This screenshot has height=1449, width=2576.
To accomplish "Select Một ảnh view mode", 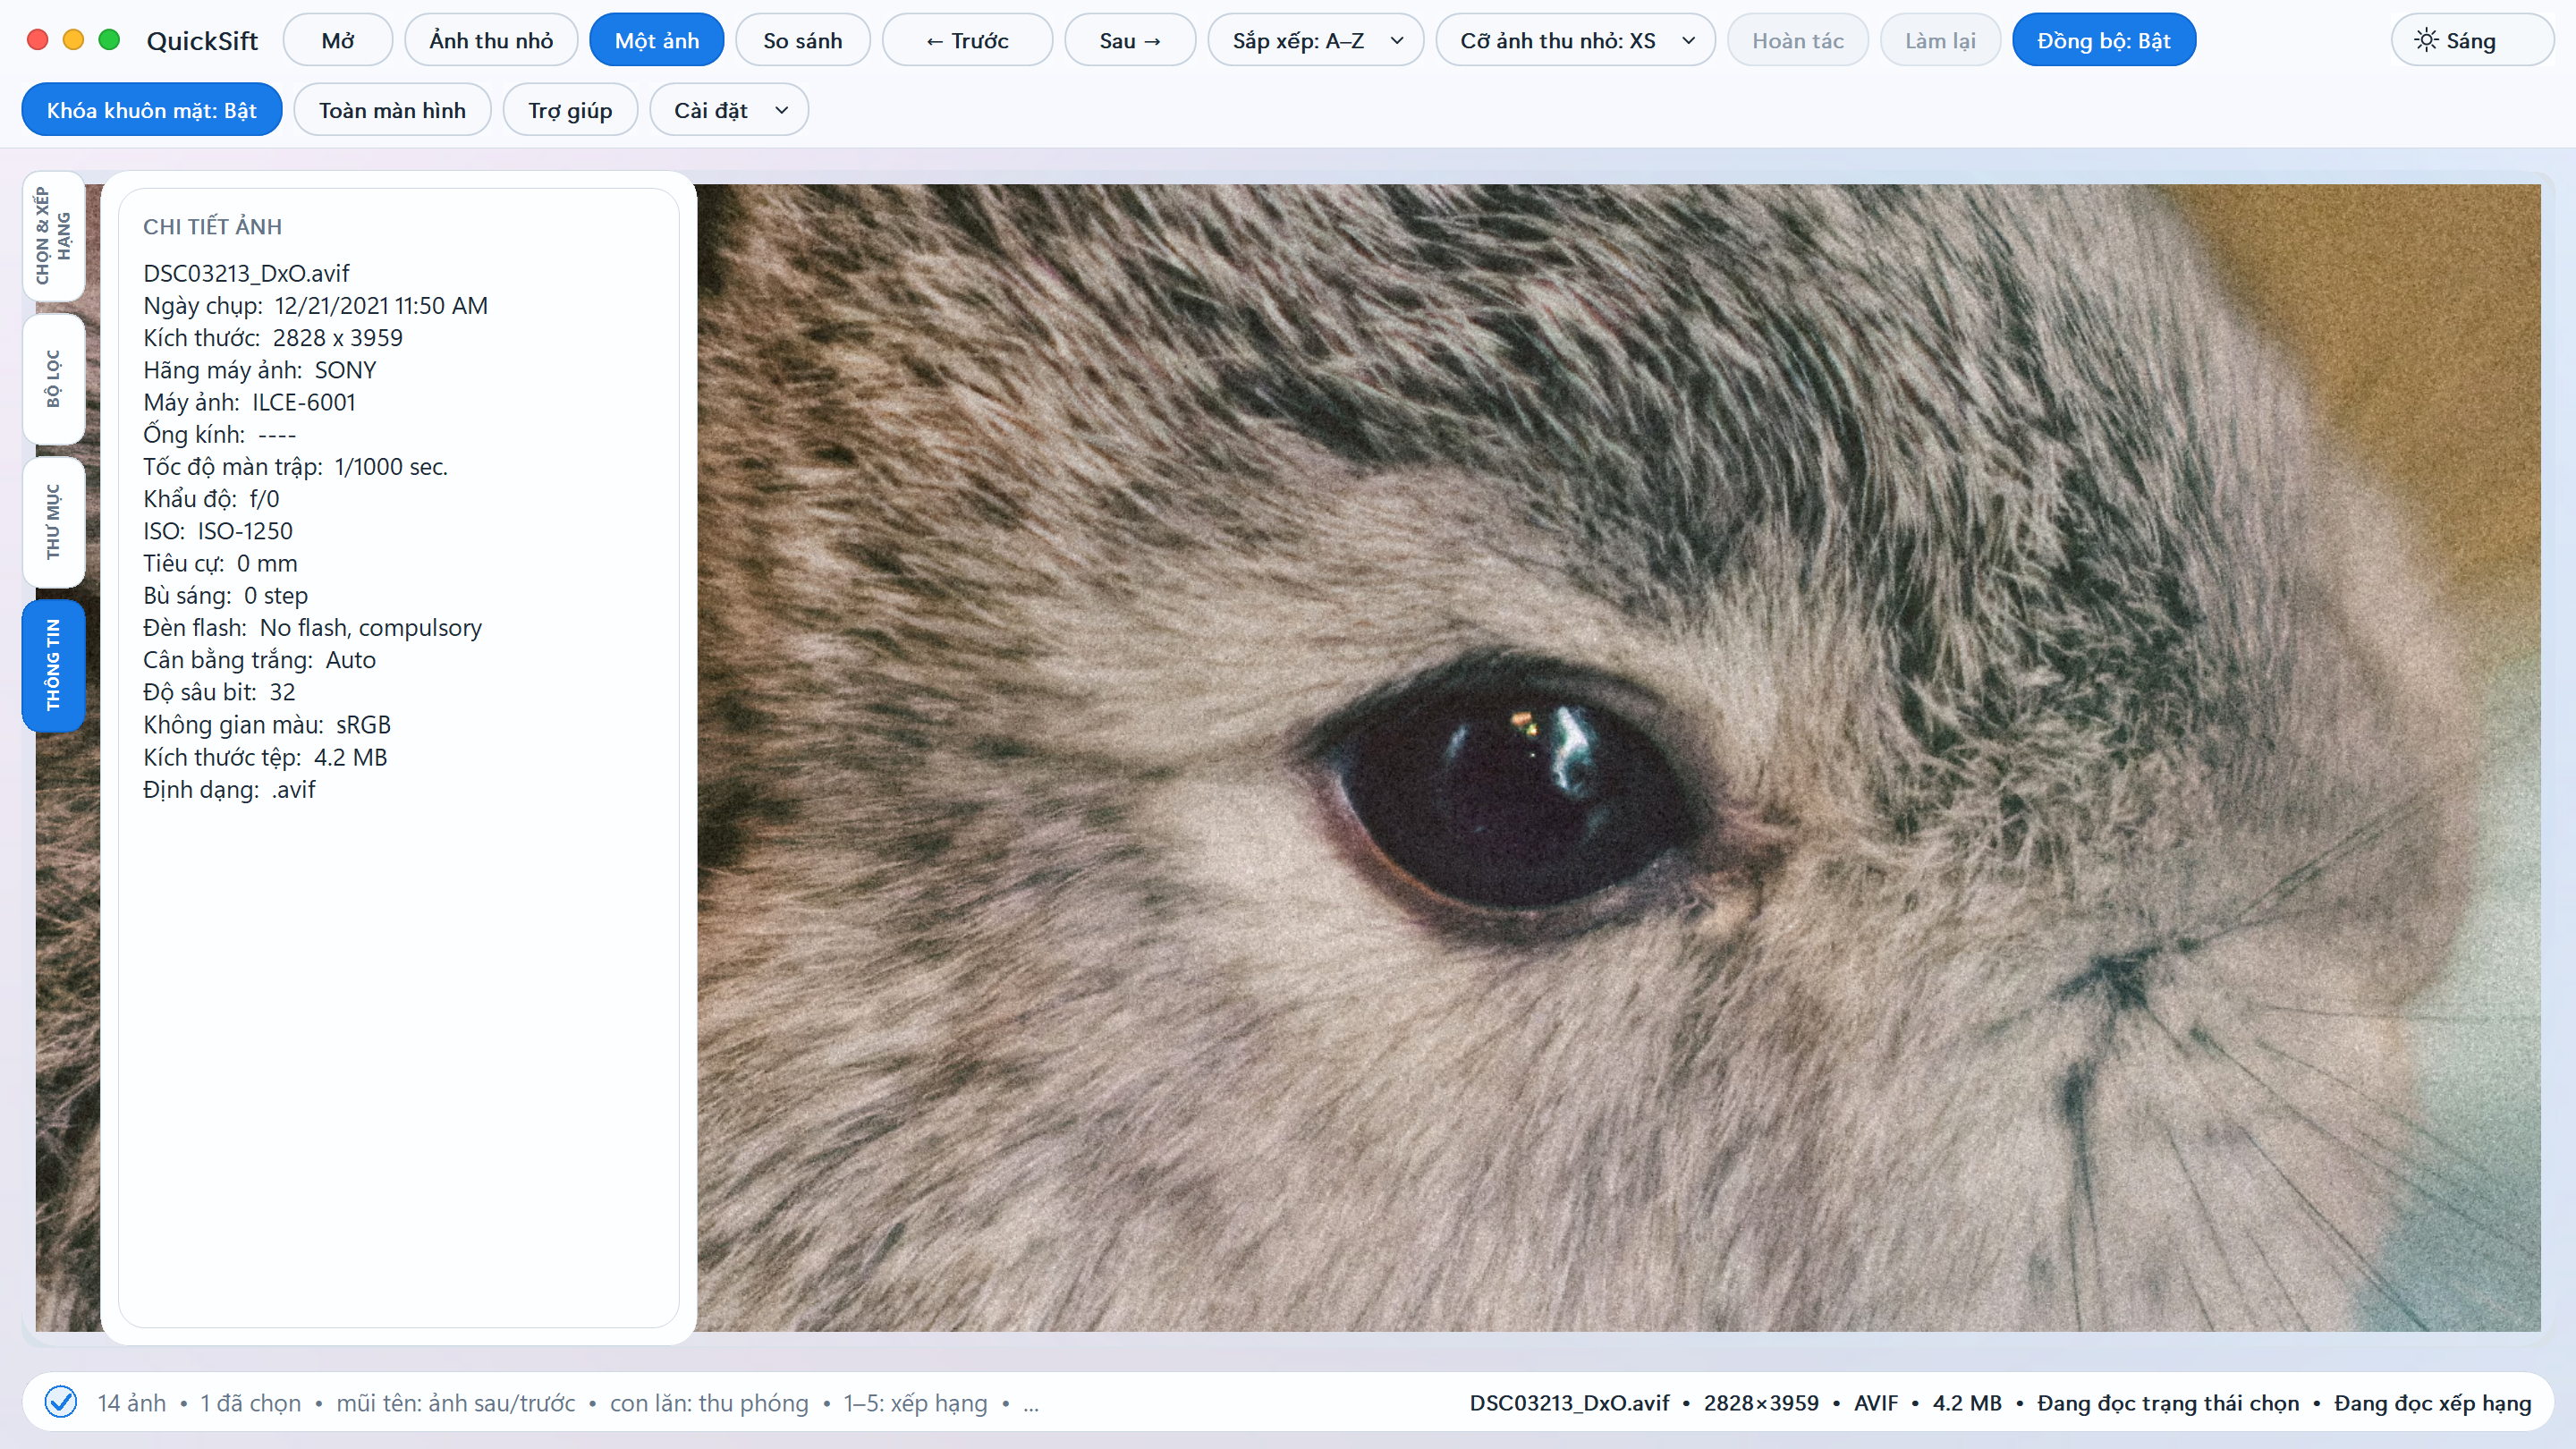I will click(x=657, y=40).
